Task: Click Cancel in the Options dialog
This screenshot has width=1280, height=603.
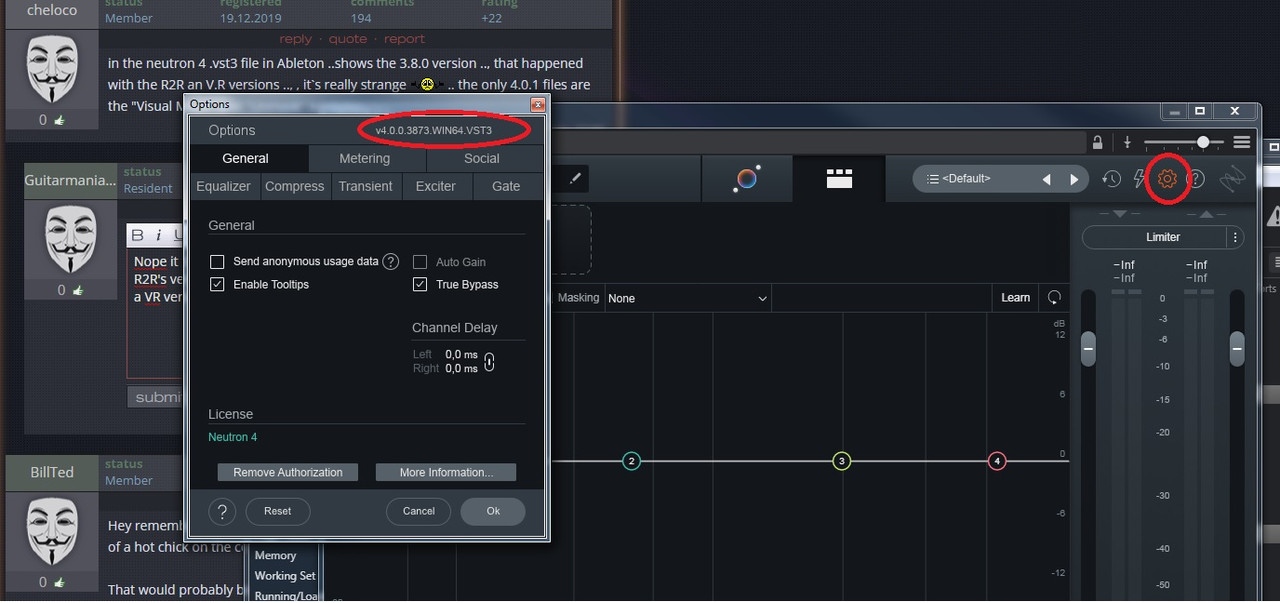Action: [x=419, y=511]
